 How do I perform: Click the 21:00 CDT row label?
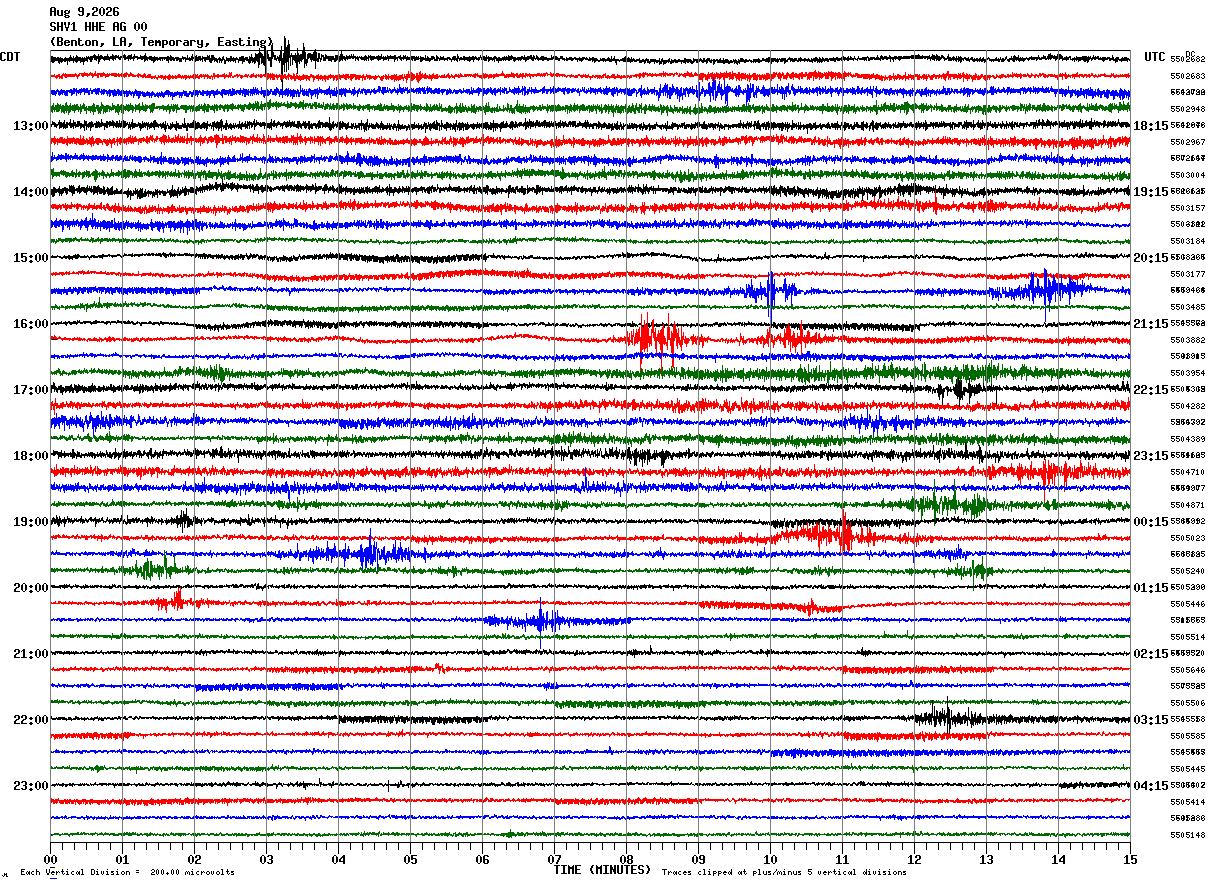(x=31, y=653)
